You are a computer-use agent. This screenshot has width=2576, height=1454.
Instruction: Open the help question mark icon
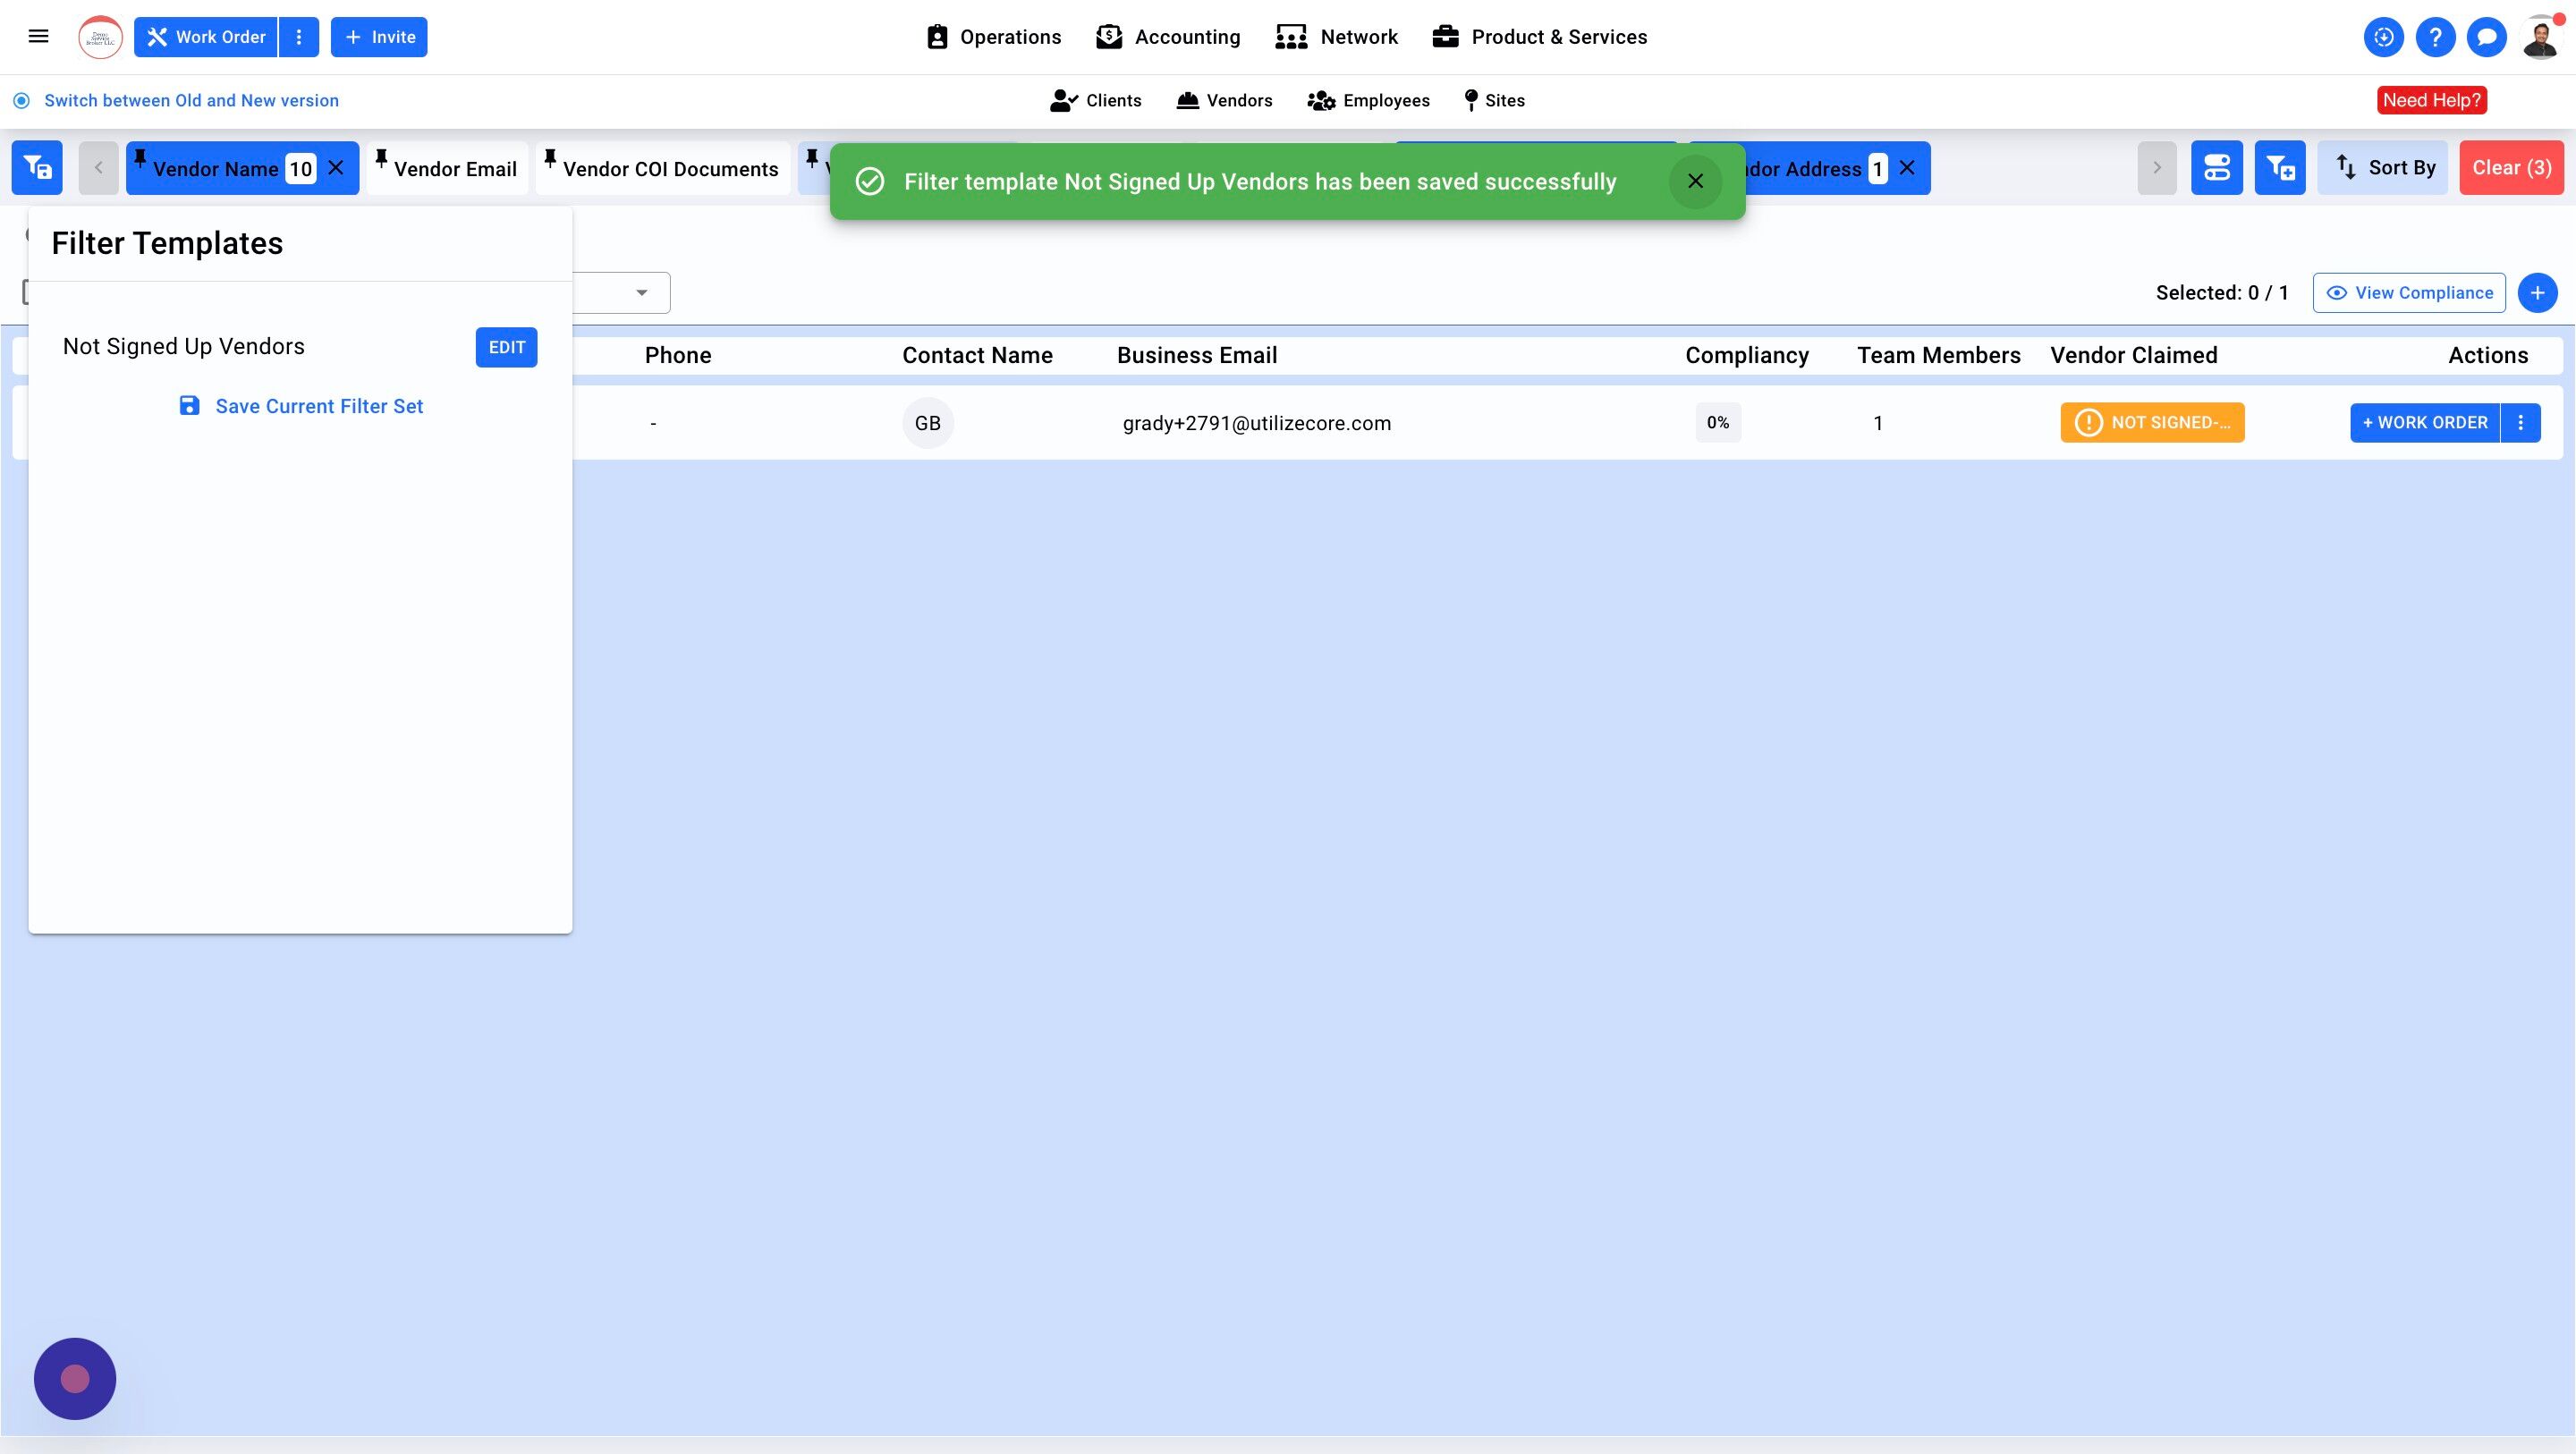[2435, 38]
